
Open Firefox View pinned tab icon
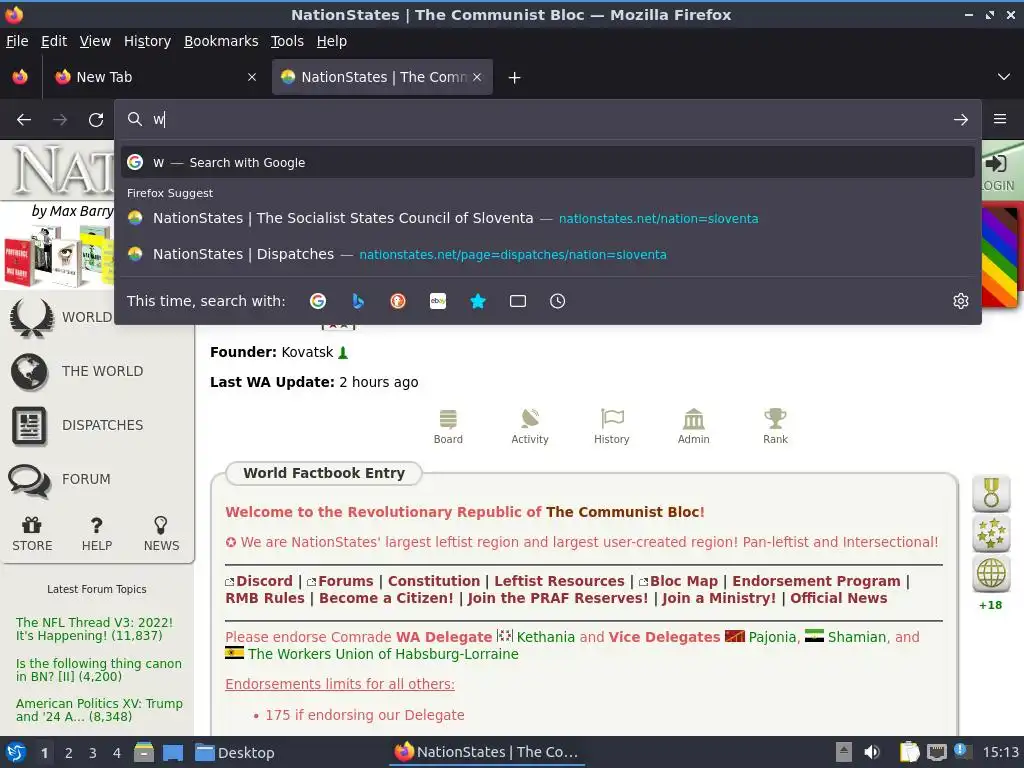point(20,77)
